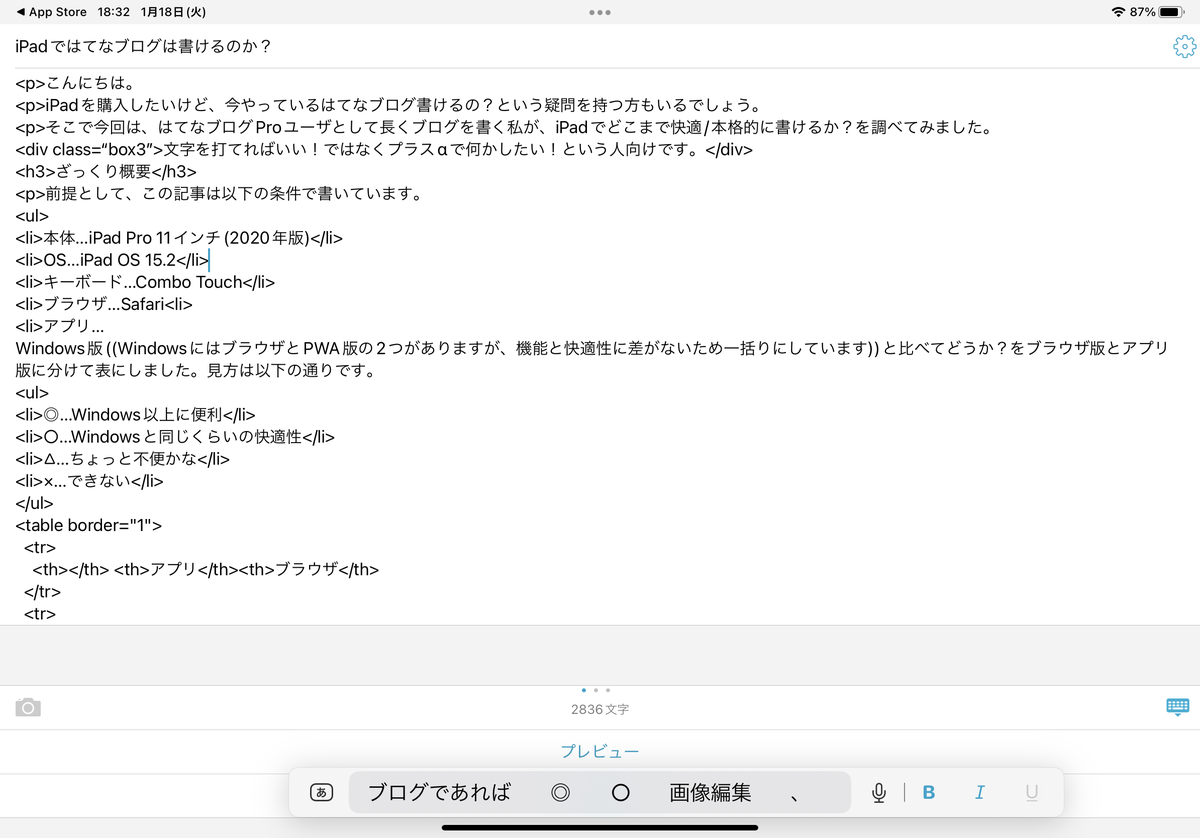Click the table header row with アプリ
Screen dimensions: 1200x838
(206, 570)
